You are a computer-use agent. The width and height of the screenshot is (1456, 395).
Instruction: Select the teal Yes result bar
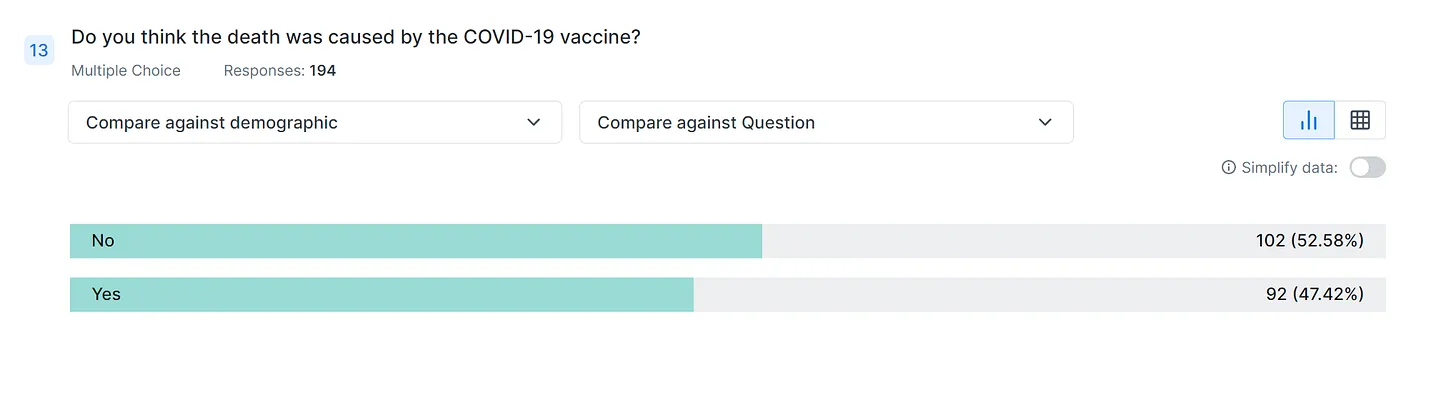pyautogui.click(x=381, y=295)
